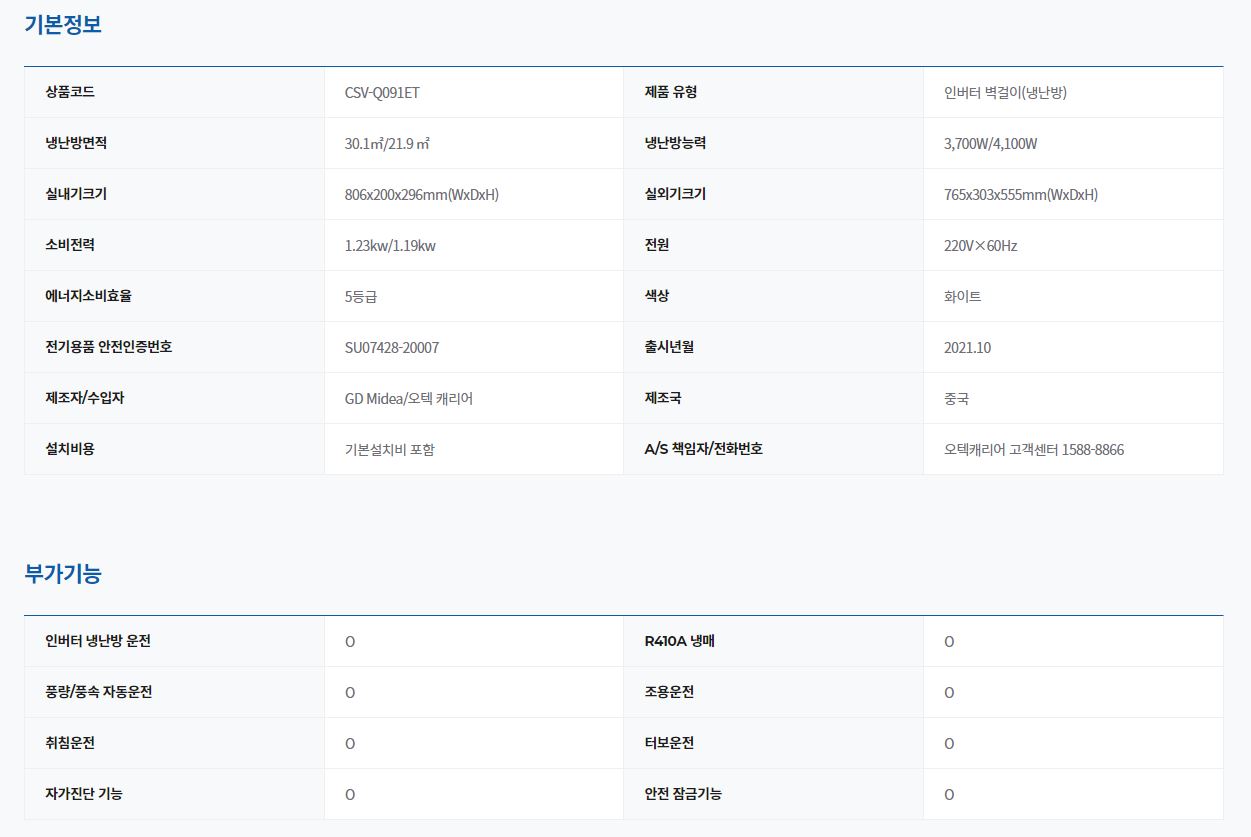Screen dimensions: 1251x837
Task: Click the GD Midea/오텍 캐리어 manufacturer value
Action: 408,399
